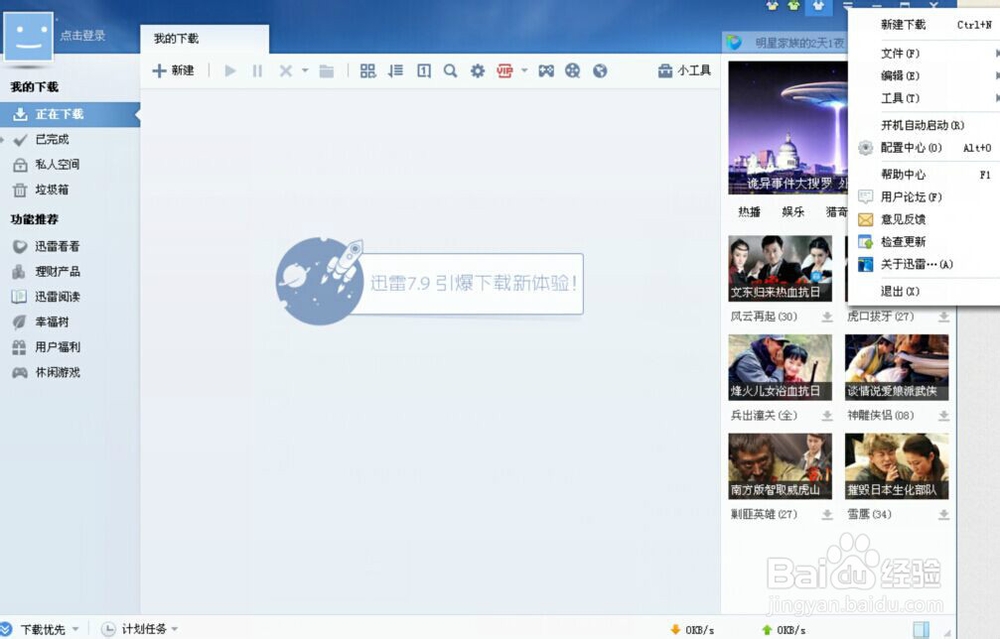Click the 点击登录 login link
Viewport: 1000px width, 639px height.
click(83, 36)
